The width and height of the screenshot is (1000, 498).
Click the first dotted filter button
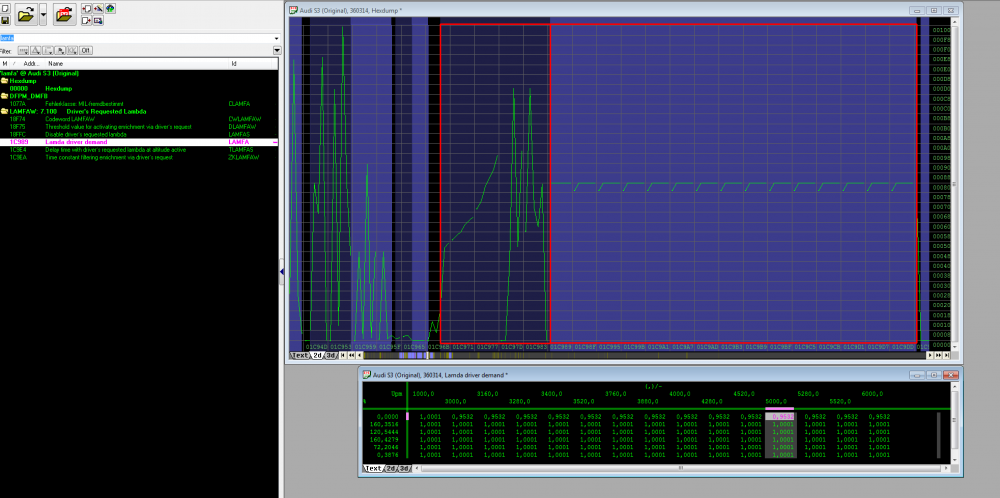click(x=23, y=50)
